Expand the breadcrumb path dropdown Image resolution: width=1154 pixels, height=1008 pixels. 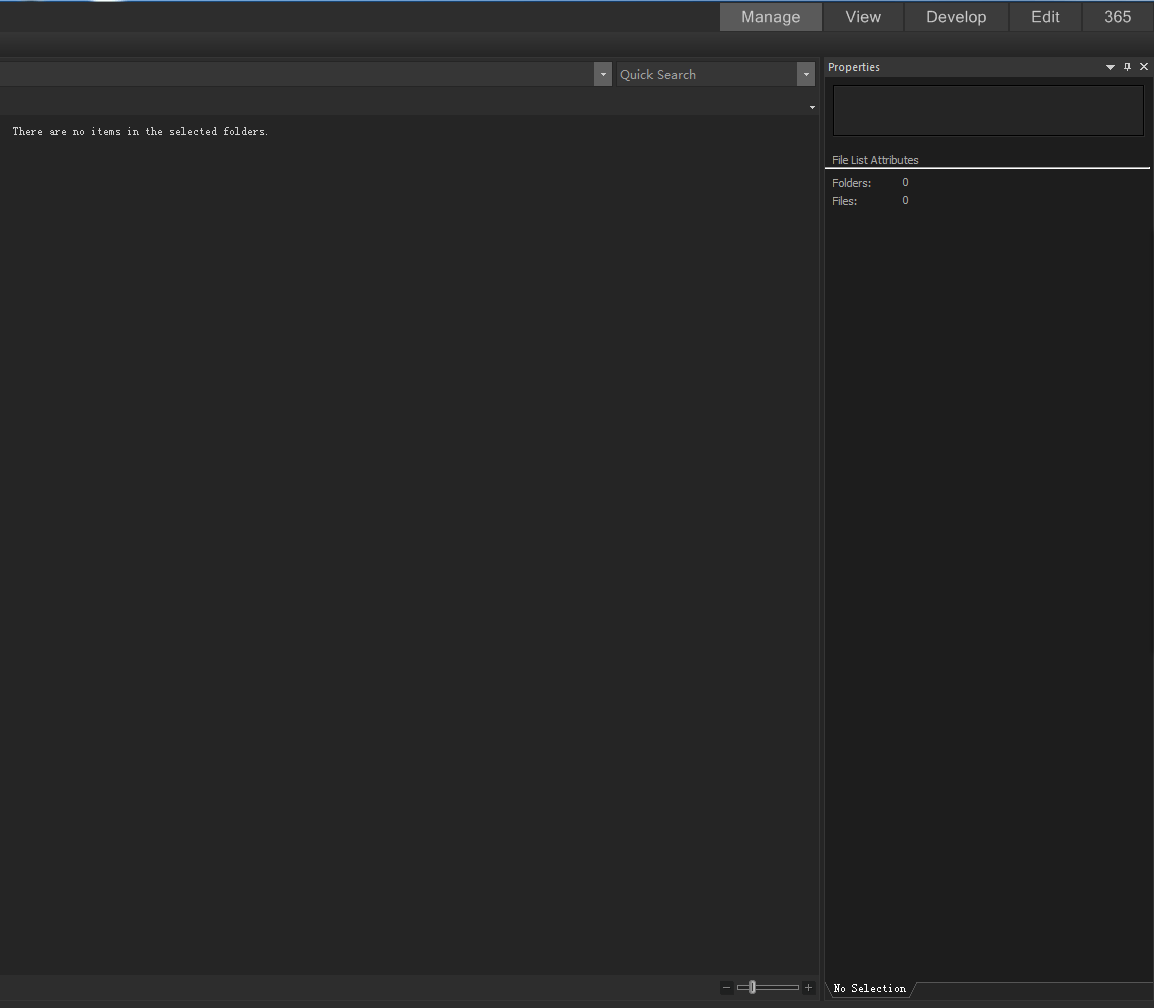(x=602, y=73)
